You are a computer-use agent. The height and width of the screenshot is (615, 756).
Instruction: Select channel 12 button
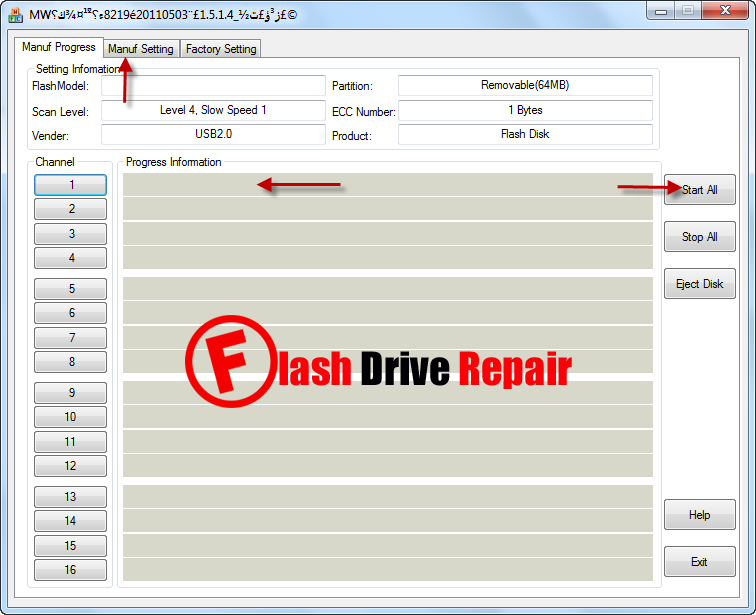(70, 466)
